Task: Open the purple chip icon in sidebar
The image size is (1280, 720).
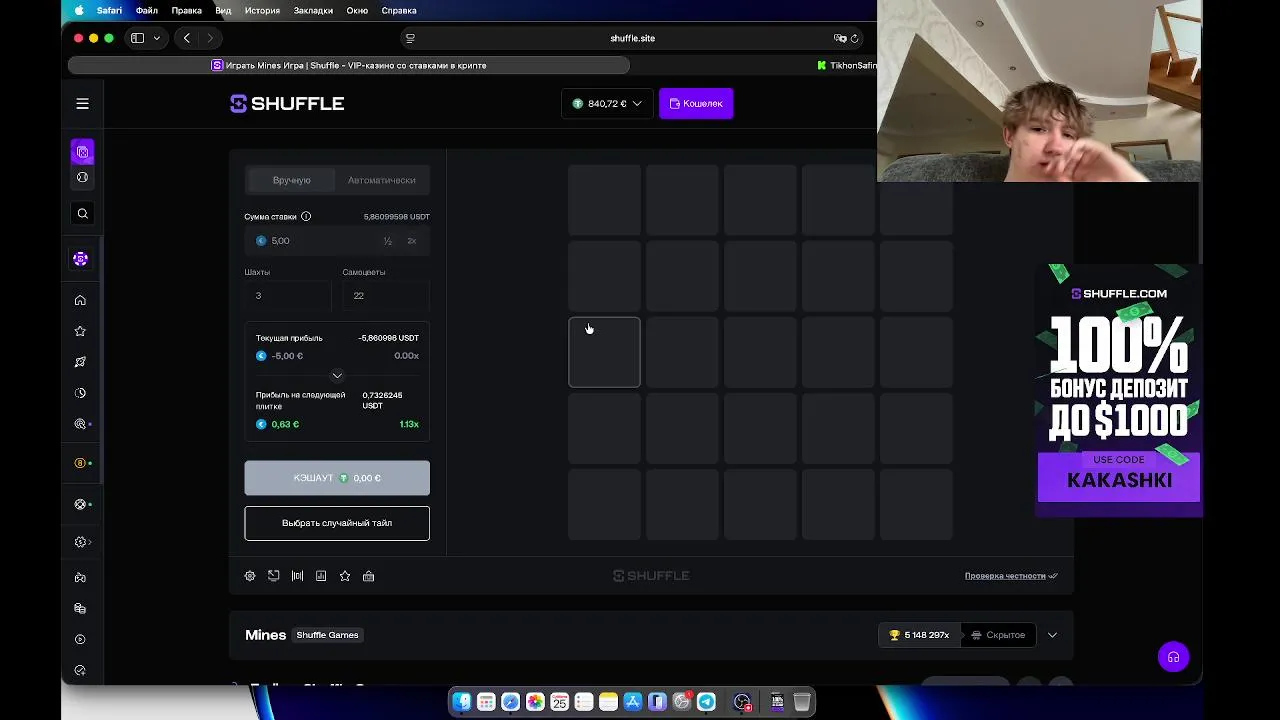Action: [x=81, y=259]
